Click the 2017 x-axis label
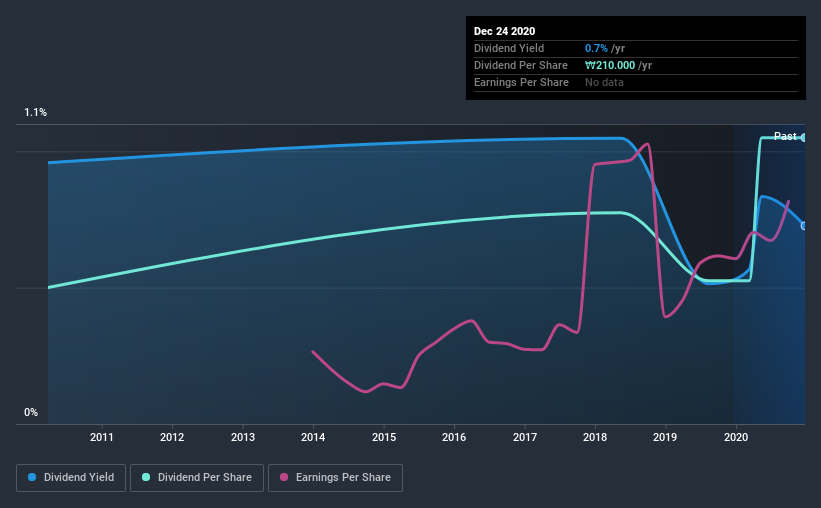 [x=525, y=437]
